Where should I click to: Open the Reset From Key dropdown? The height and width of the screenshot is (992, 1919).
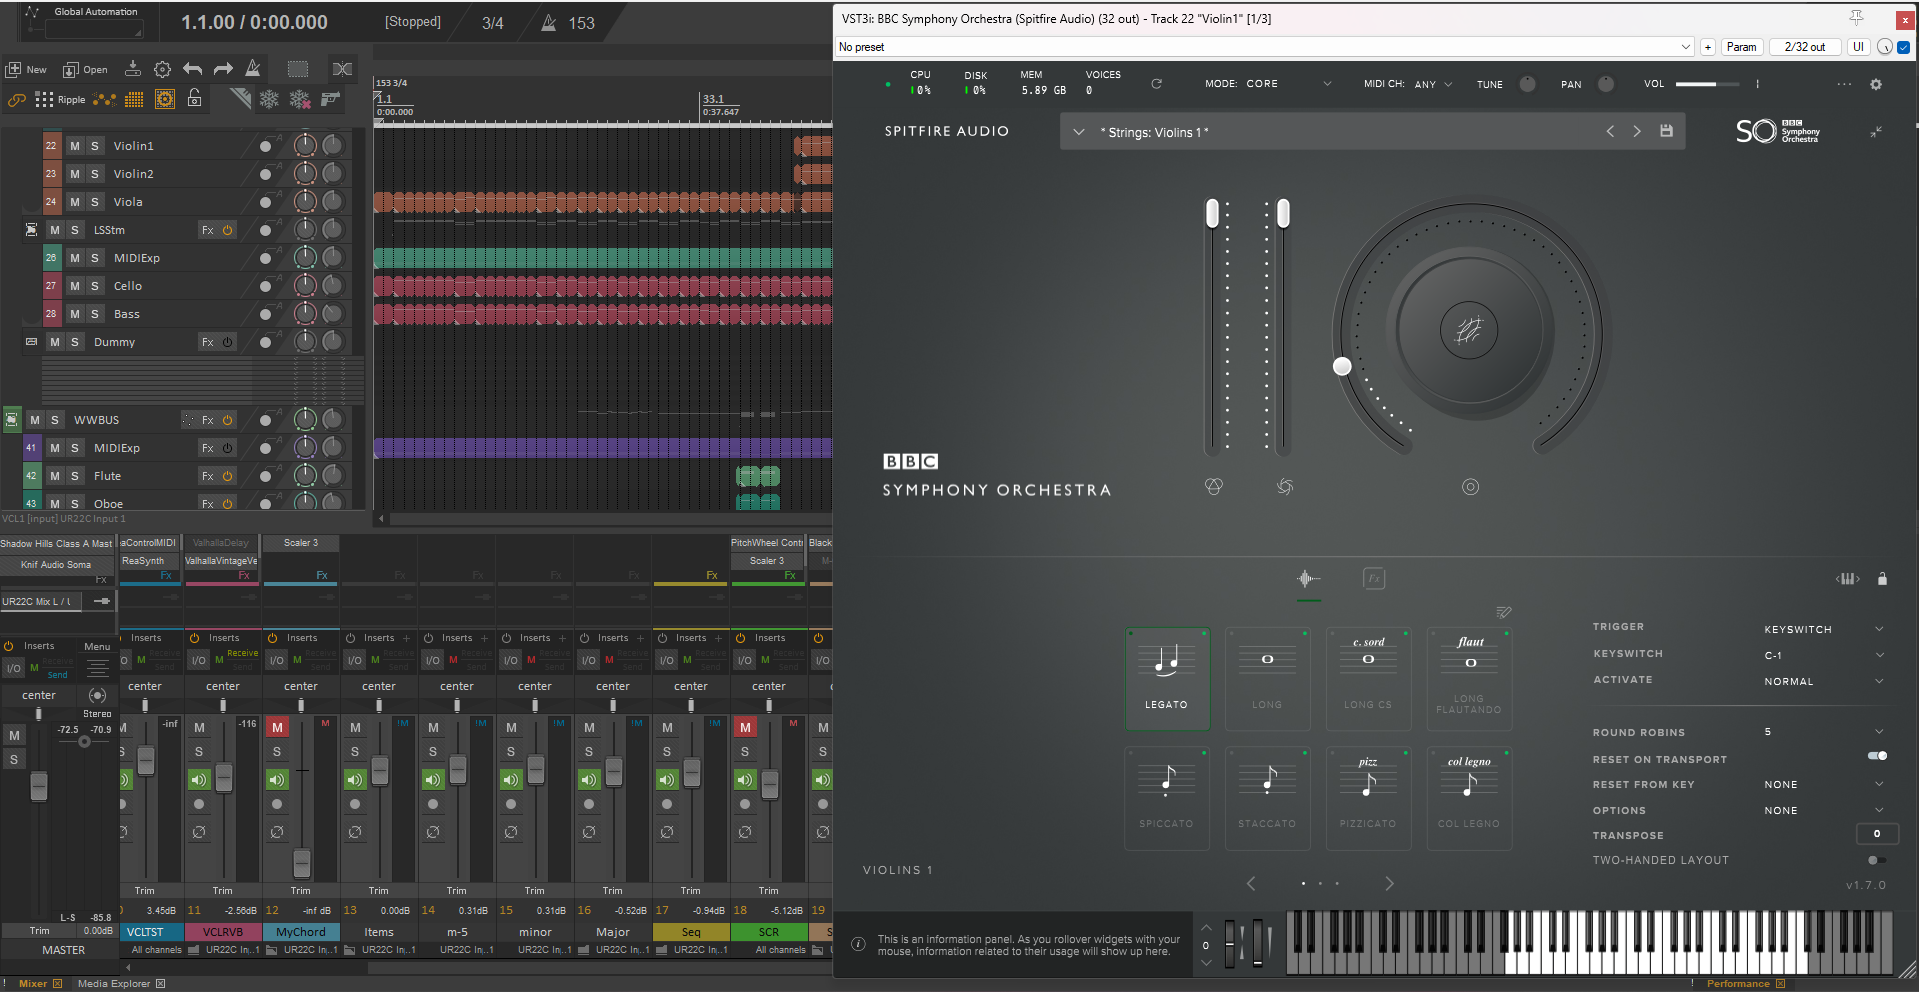[x=1824, y=784]
